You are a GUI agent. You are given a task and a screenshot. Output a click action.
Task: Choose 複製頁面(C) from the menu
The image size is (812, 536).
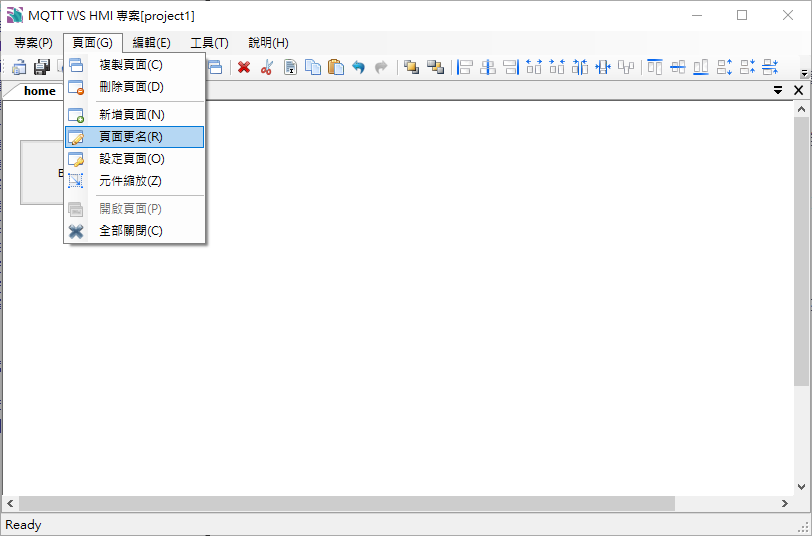(135, 65)
